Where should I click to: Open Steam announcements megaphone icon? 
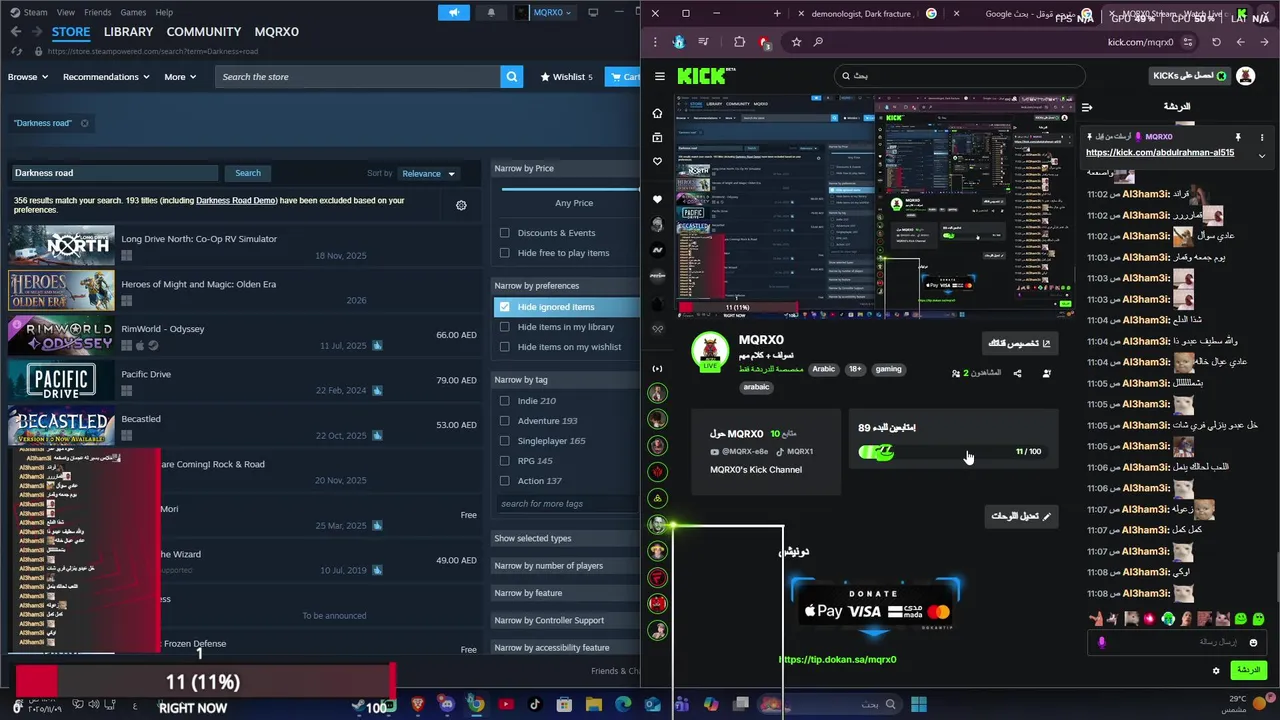pos(454,12)
